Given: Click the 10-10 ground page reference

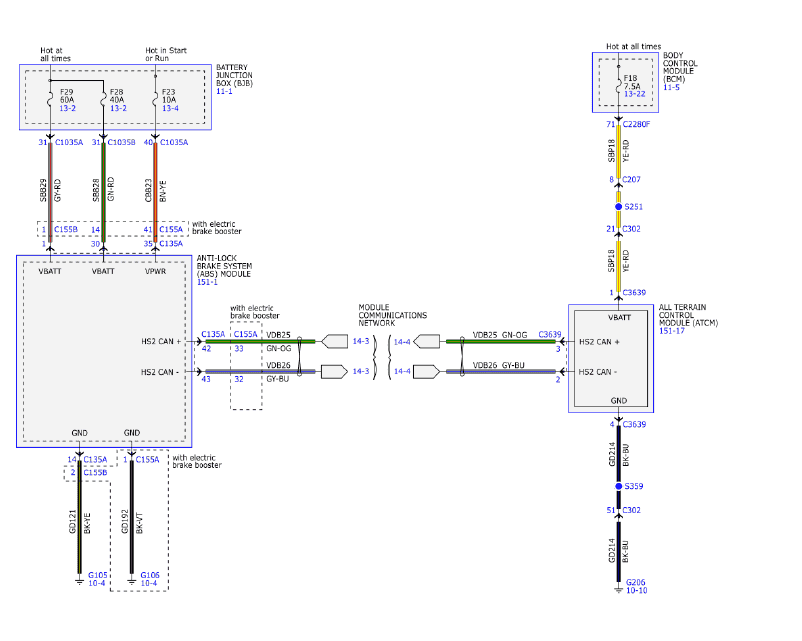Looking at the screenshot, I should click(x=636, y=590).
